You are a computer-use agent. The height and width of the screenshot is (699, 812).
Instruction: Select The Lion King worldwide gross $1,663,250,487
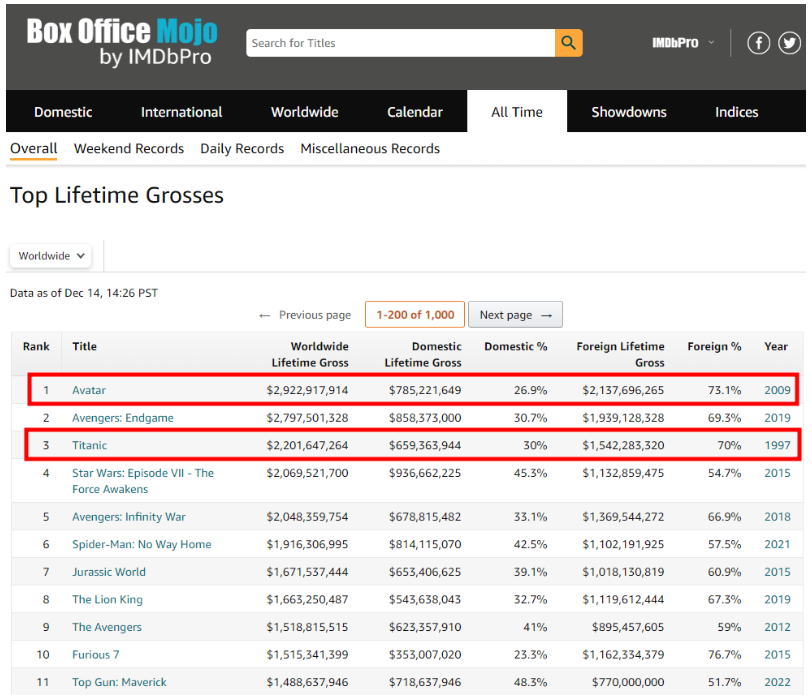coord(307,600)
